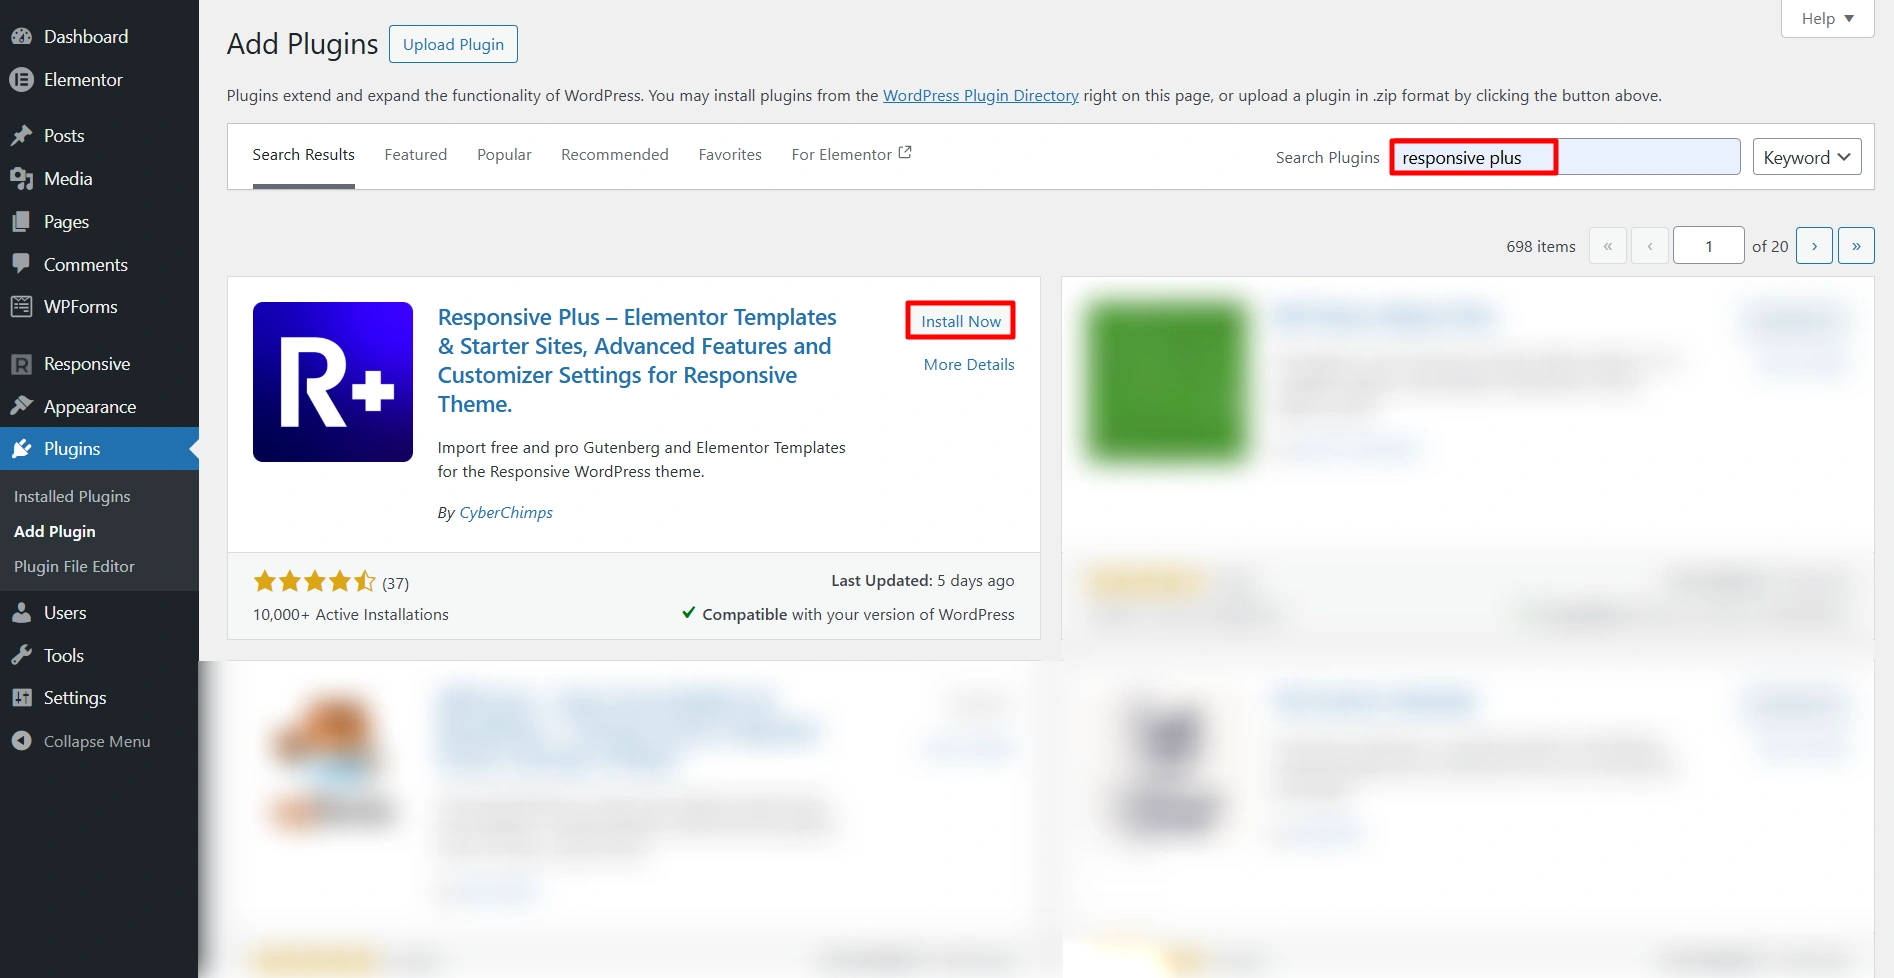Click the Compatible with WordPress checkmark text
The width and height of the screenshot is (1894, 978).
tap(848, 614)
